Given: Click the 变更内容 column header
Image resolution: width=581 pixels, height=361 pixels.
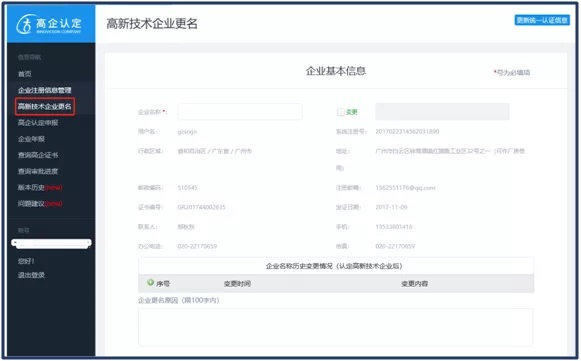Looking at the screenshot, I should coord(415,284).
